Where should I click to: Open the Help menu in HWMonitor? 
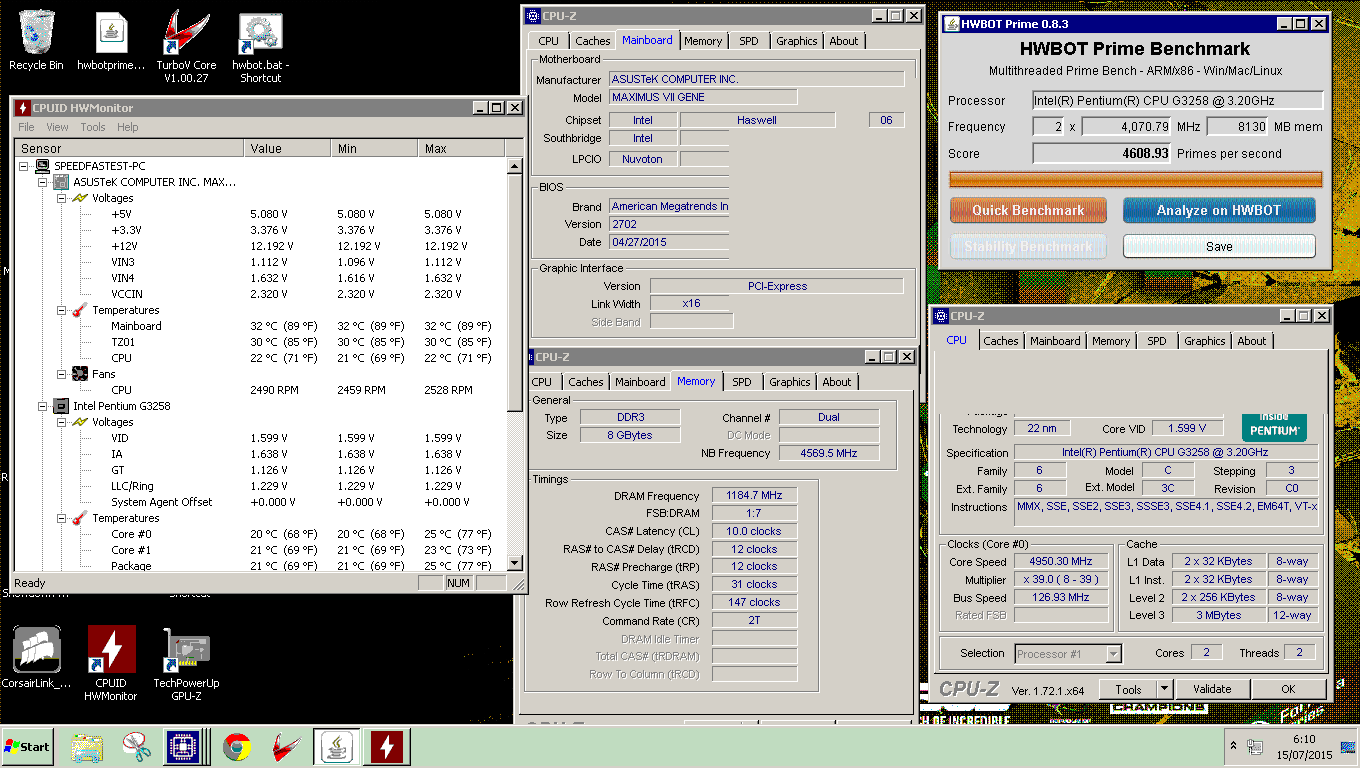[x=127, y=127]
